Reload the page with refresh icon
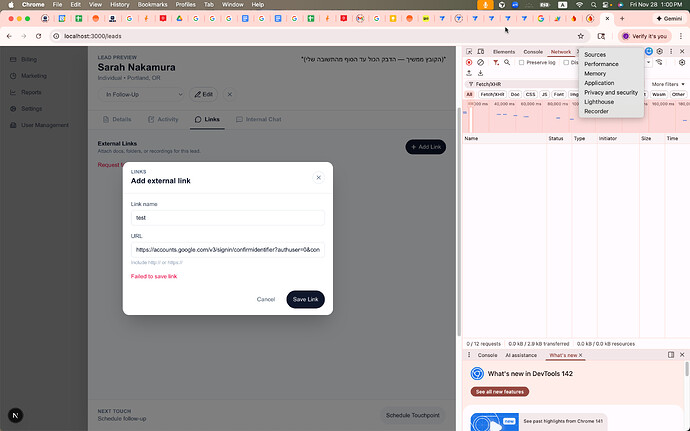 pyautogui.click(x=39, y=36)
